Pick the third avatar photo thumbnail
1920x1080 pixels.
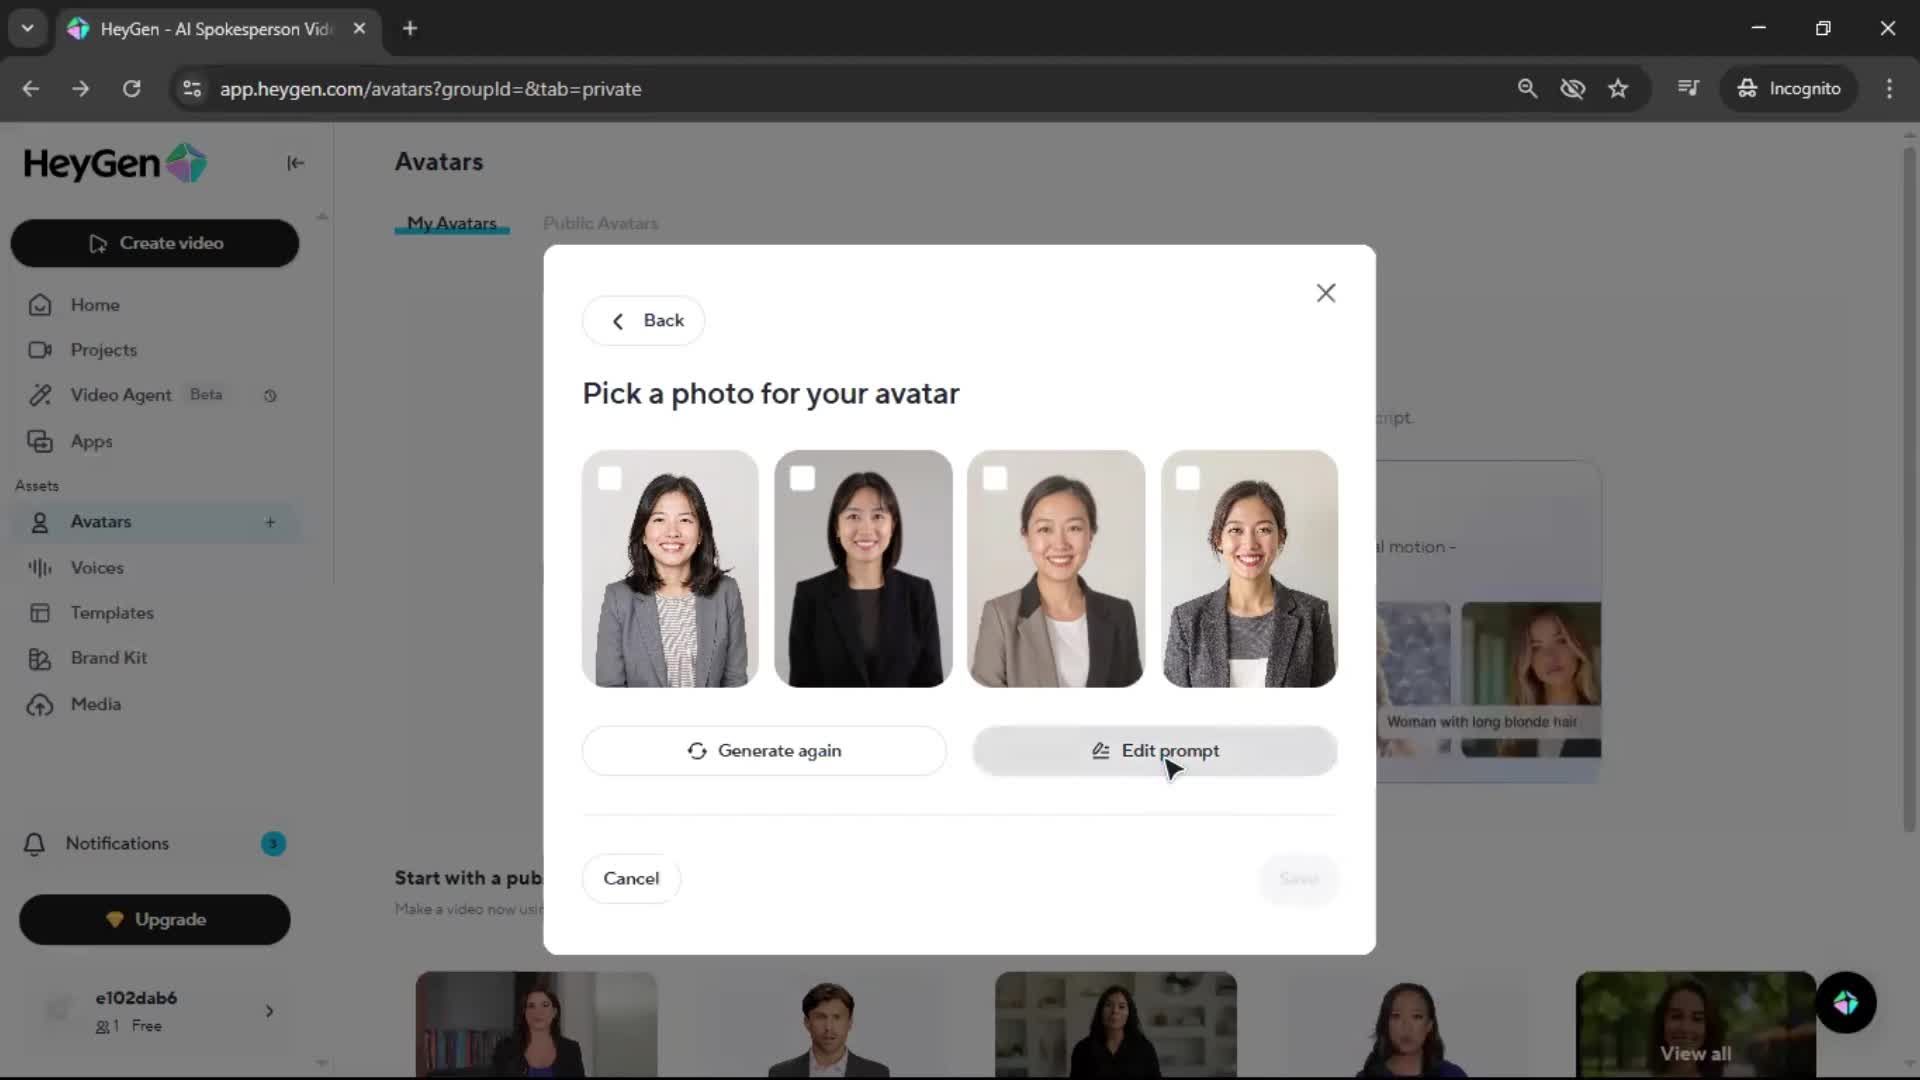point(1056,580)
